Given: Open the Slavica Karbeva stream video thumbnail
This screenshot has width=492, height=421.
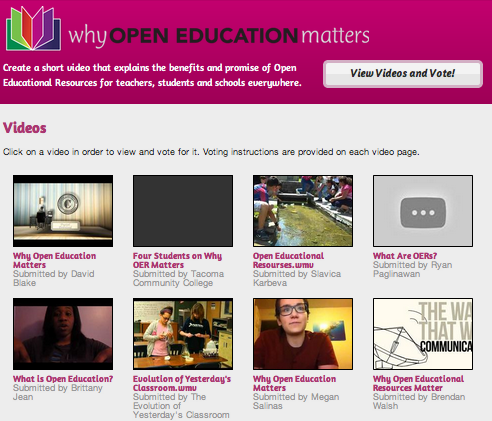Looking at the screenshot, I should [303, 211].
